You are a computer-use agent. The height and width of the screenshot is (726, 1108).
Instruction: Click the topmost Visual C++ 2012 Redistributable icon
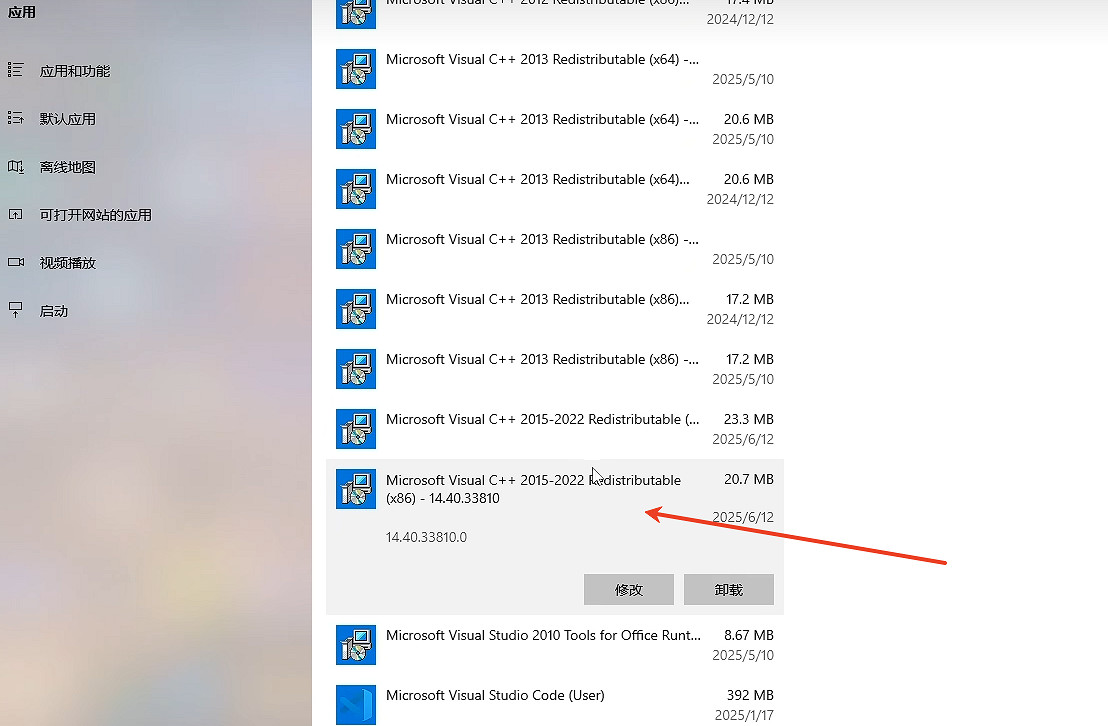tap(356, 10)
